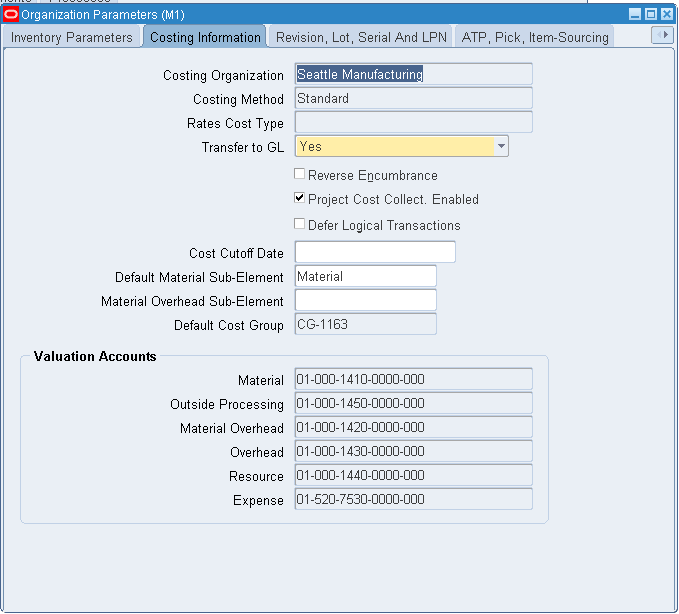Select Material valuation account 01-000-1410-0000-000

[414, 379]
